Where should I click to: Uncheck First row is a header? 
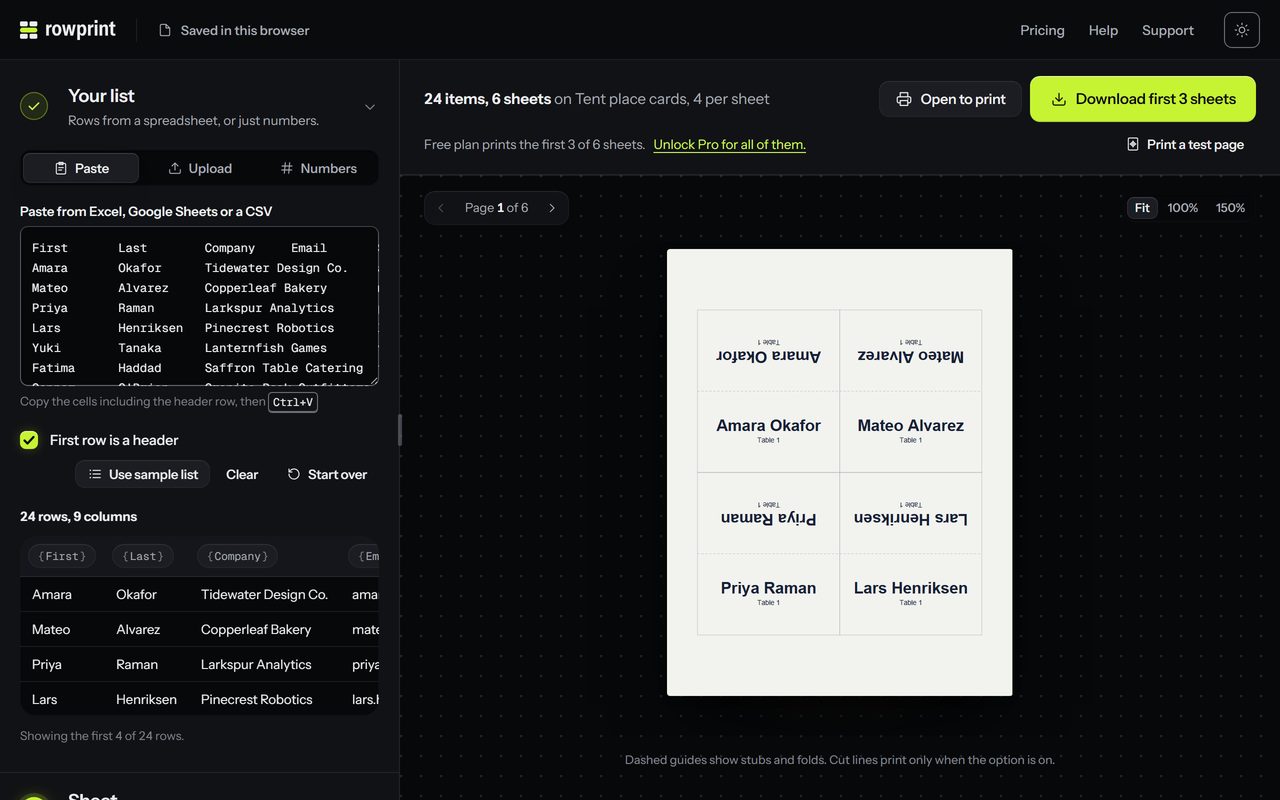[29, 440]
